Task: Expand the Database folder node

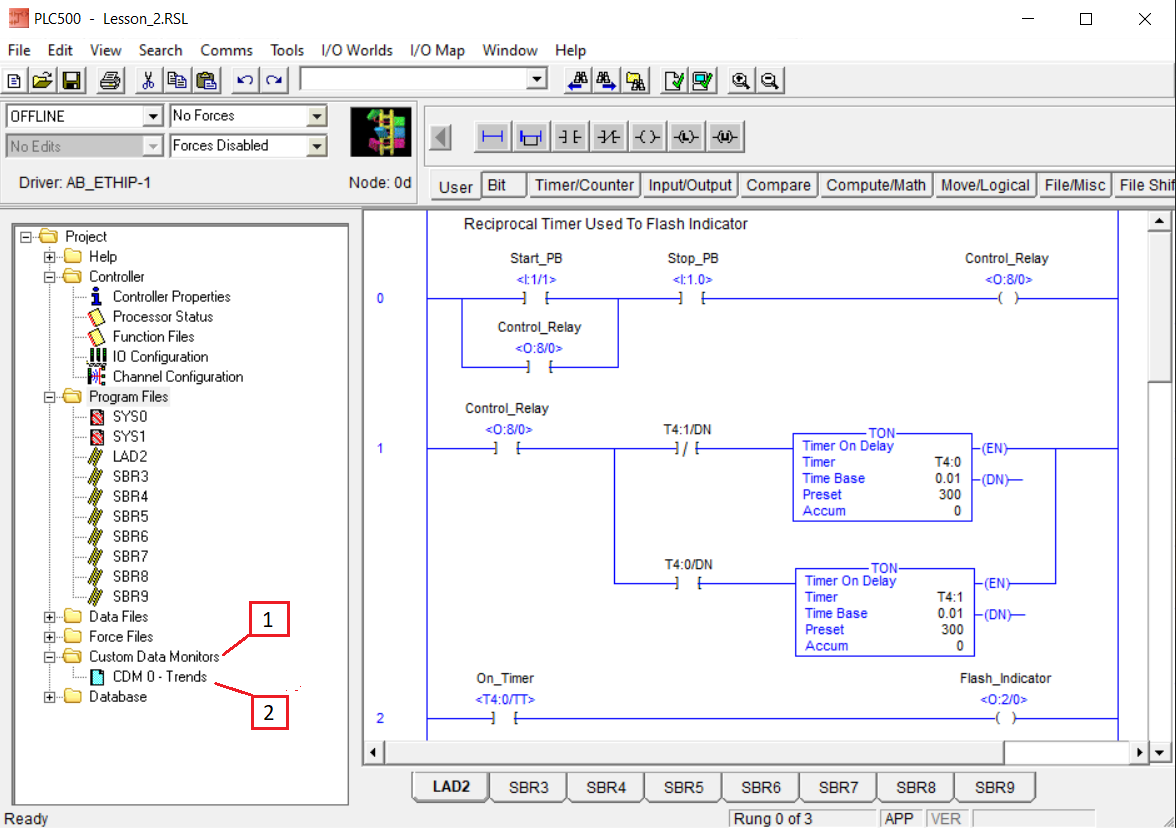Action: pyautogui.click(x=50, y=697)
